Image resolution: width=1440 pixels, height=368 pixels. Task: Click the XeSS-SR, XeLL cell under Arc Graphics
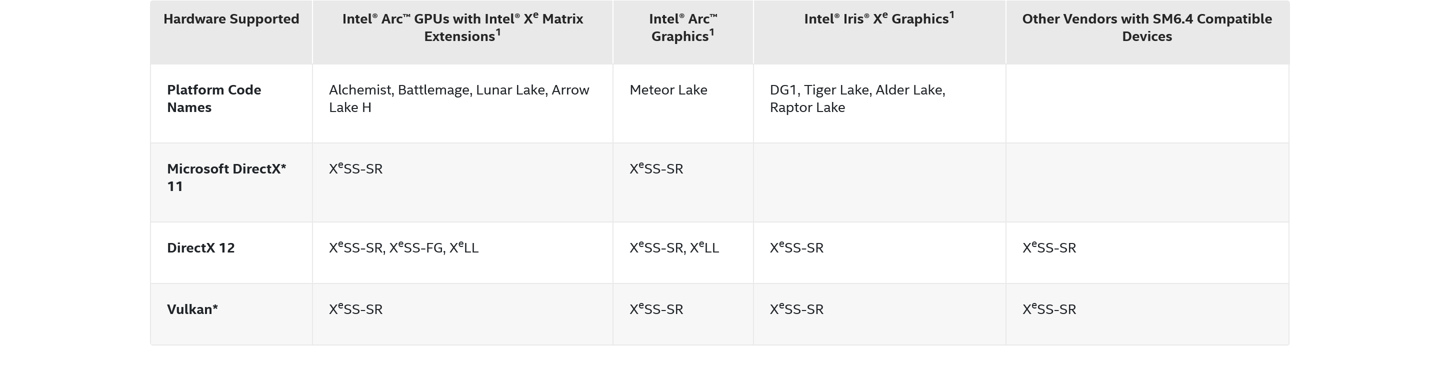674,247
